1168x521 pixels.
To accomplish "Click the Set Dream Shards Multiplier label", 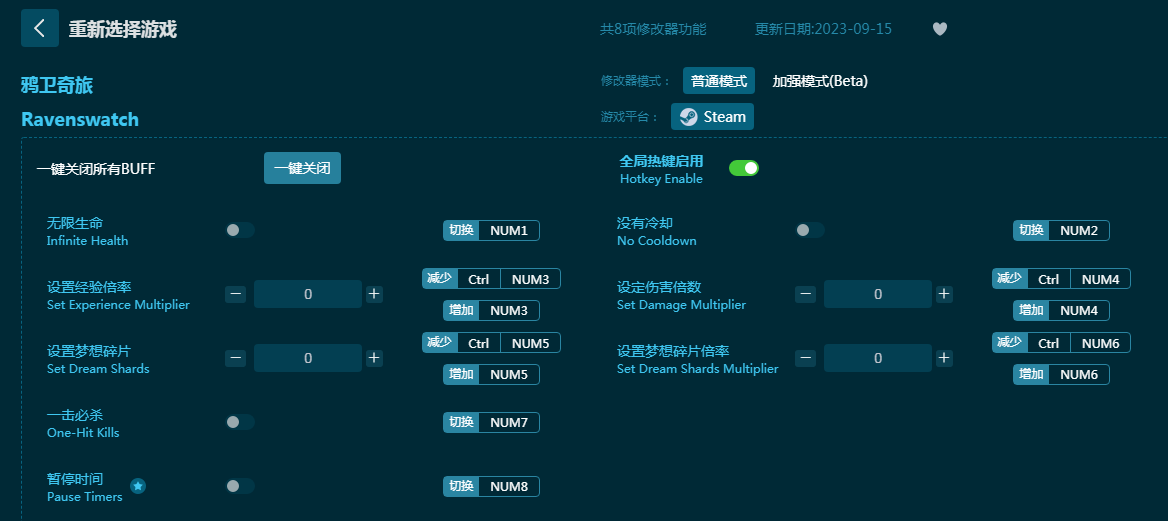I will point(697,369).
